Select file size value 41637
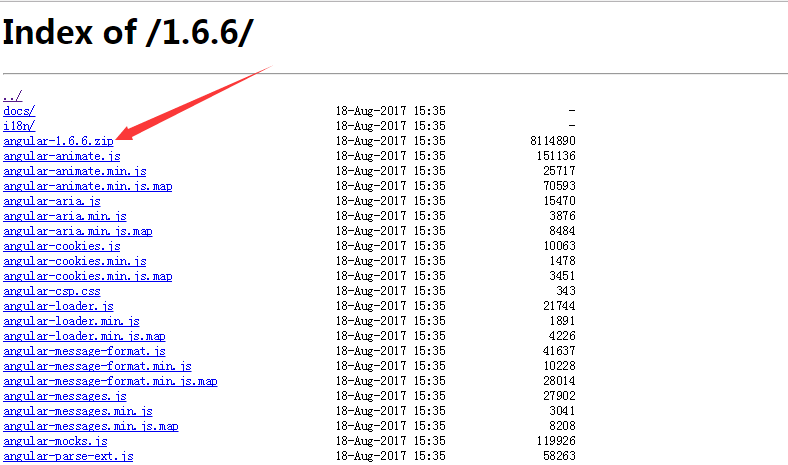The height and width of the screenshot is (465, 788). [x=559, y=351]
